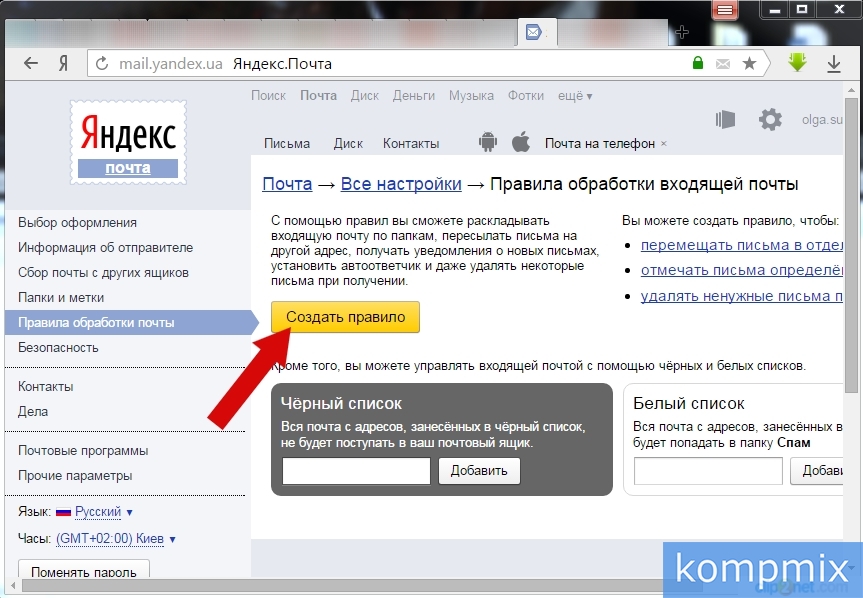The width and height of the screenshot is (863, 598).
Task: Click the 'отмечать письма' link
Action: click(741, 271)
